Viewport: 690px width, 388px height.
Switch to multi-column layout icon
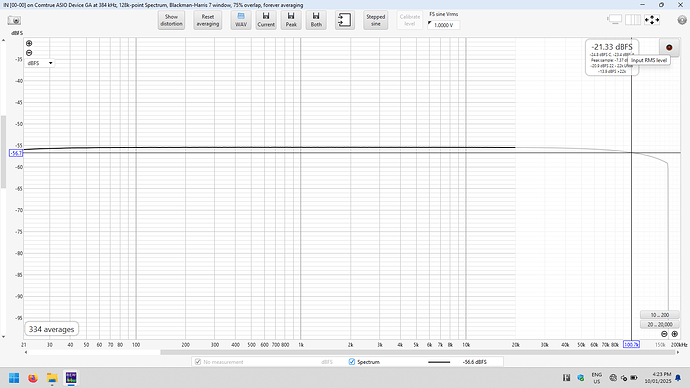633,19
